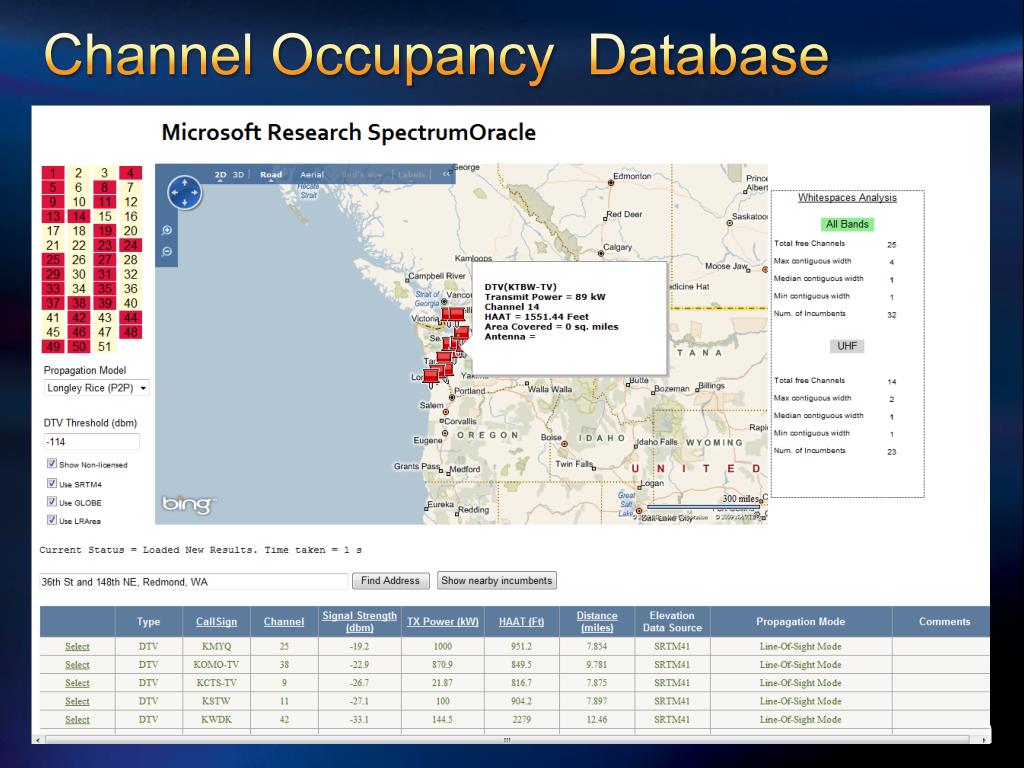Sort table by CallSign column
Image resolution: width=1024 pixels, height=768 pixels.
click(x=216, y=622)
